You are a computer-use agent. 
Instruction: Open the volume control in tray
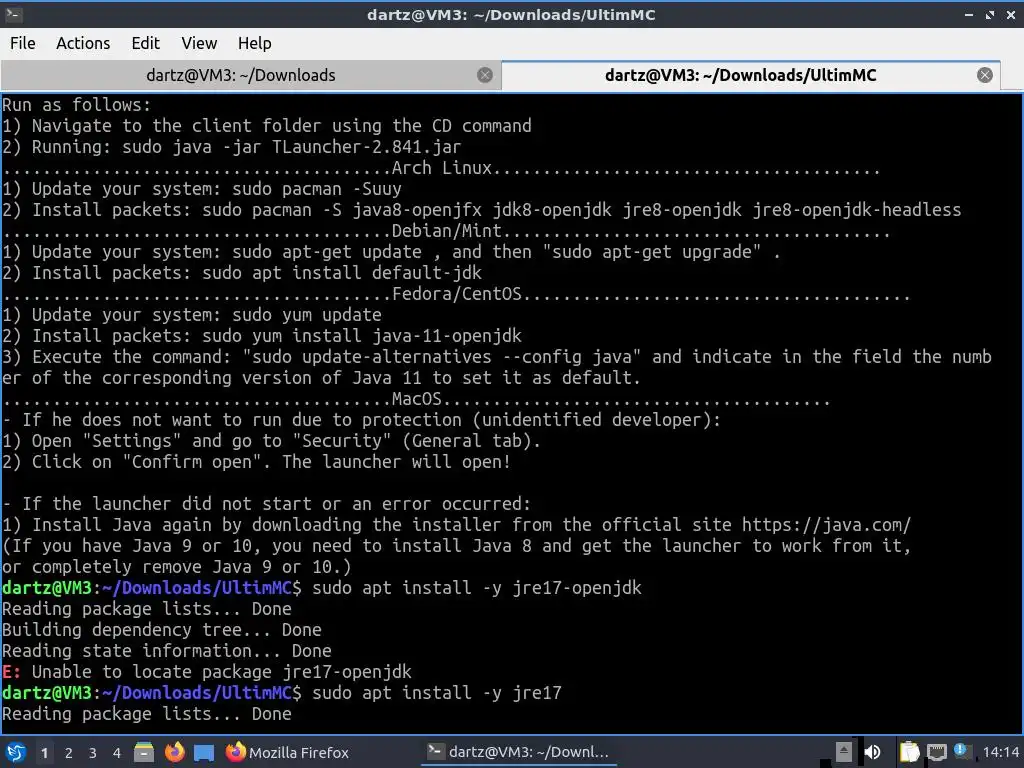click(872, 752)
